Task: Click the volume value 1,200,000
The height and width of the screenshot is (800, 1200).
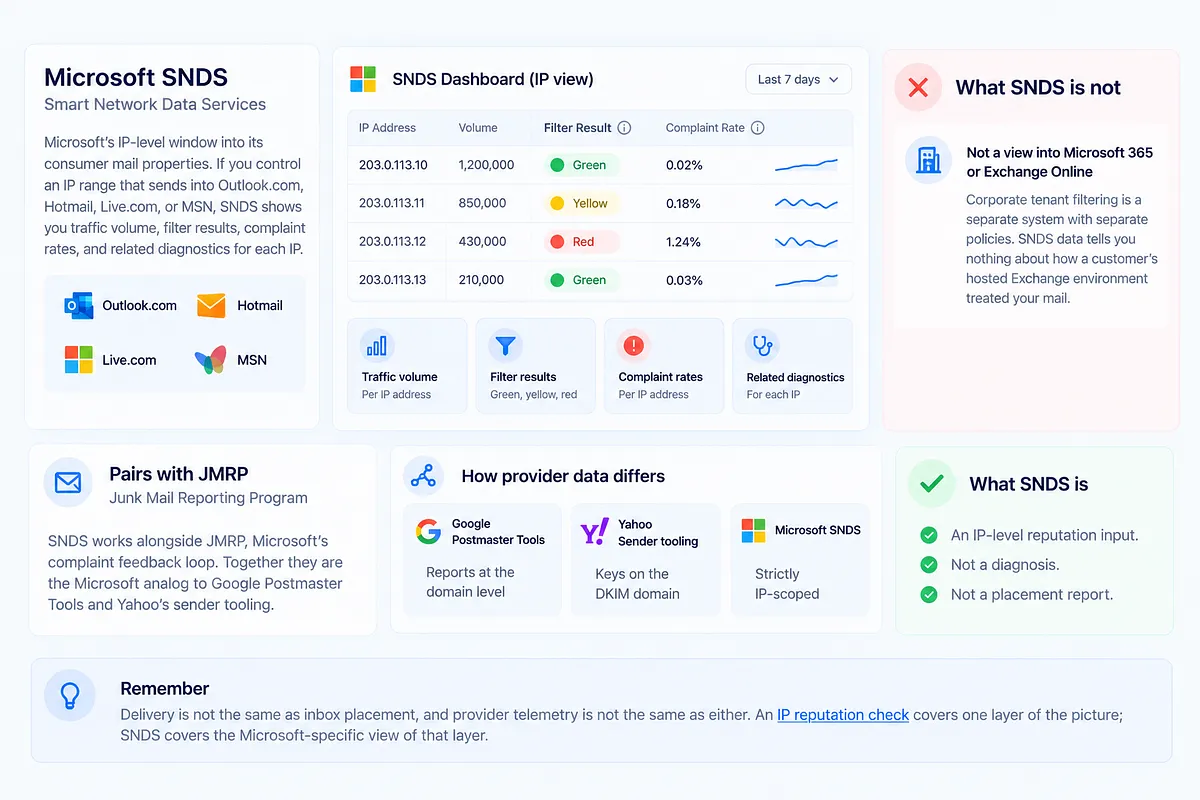Action: (x=487, y=165)
